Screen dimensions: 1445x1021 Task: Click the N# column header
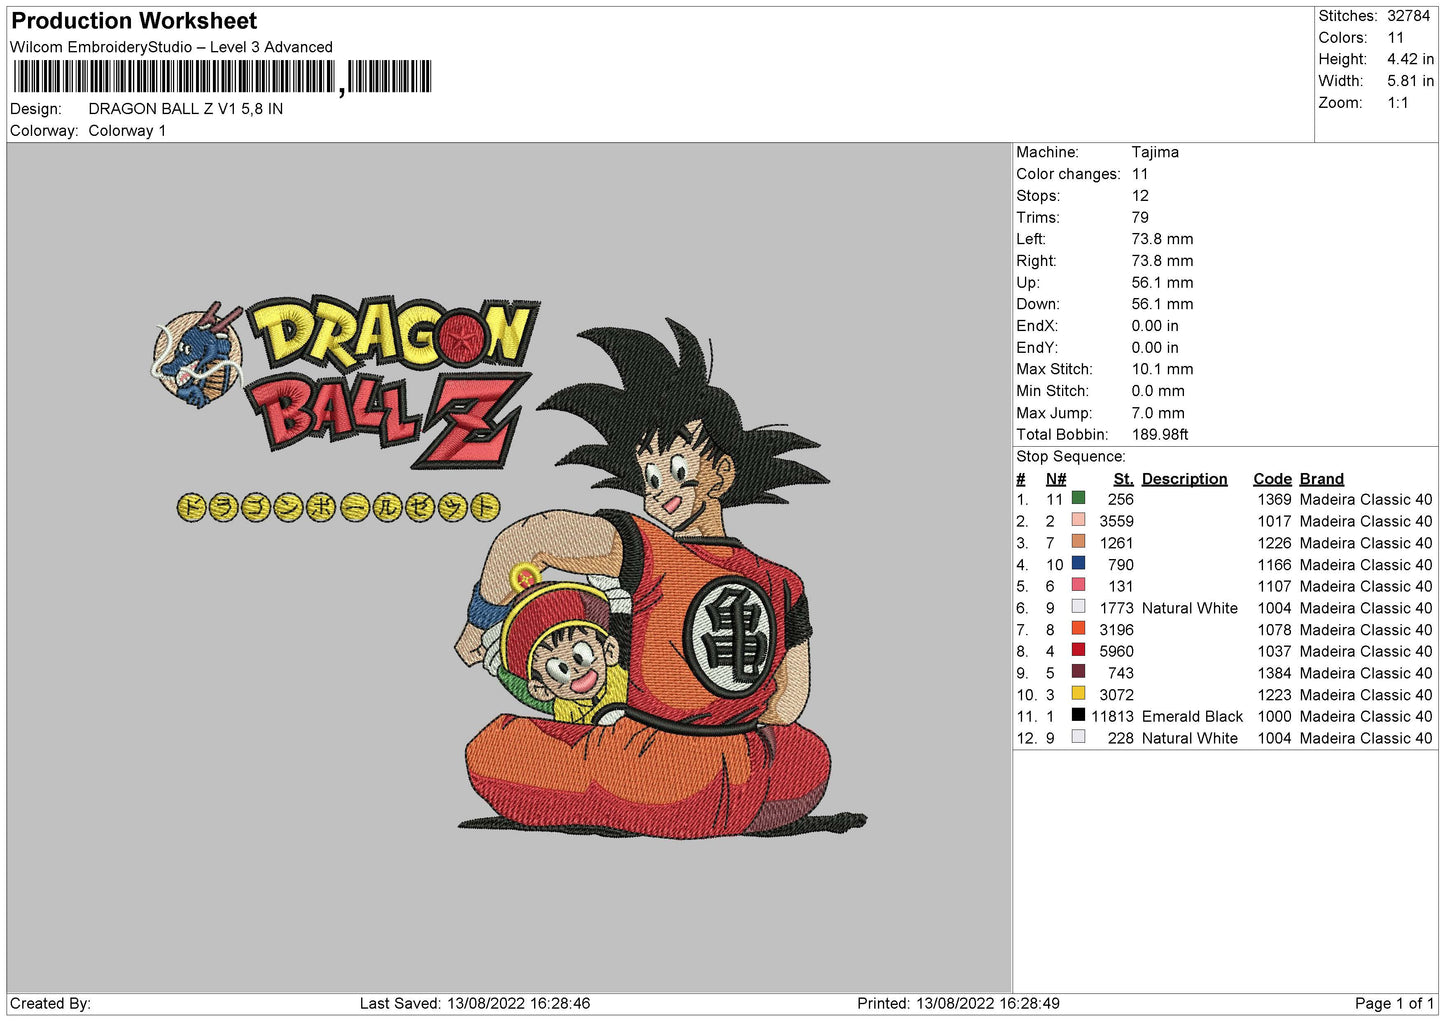coord(1056,479)
